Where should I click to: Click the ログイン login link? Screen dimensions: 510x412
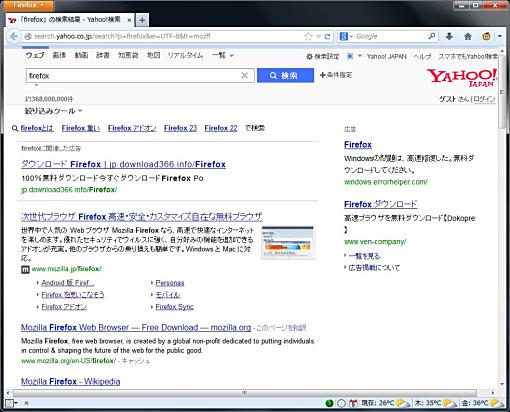click(484, 99)
